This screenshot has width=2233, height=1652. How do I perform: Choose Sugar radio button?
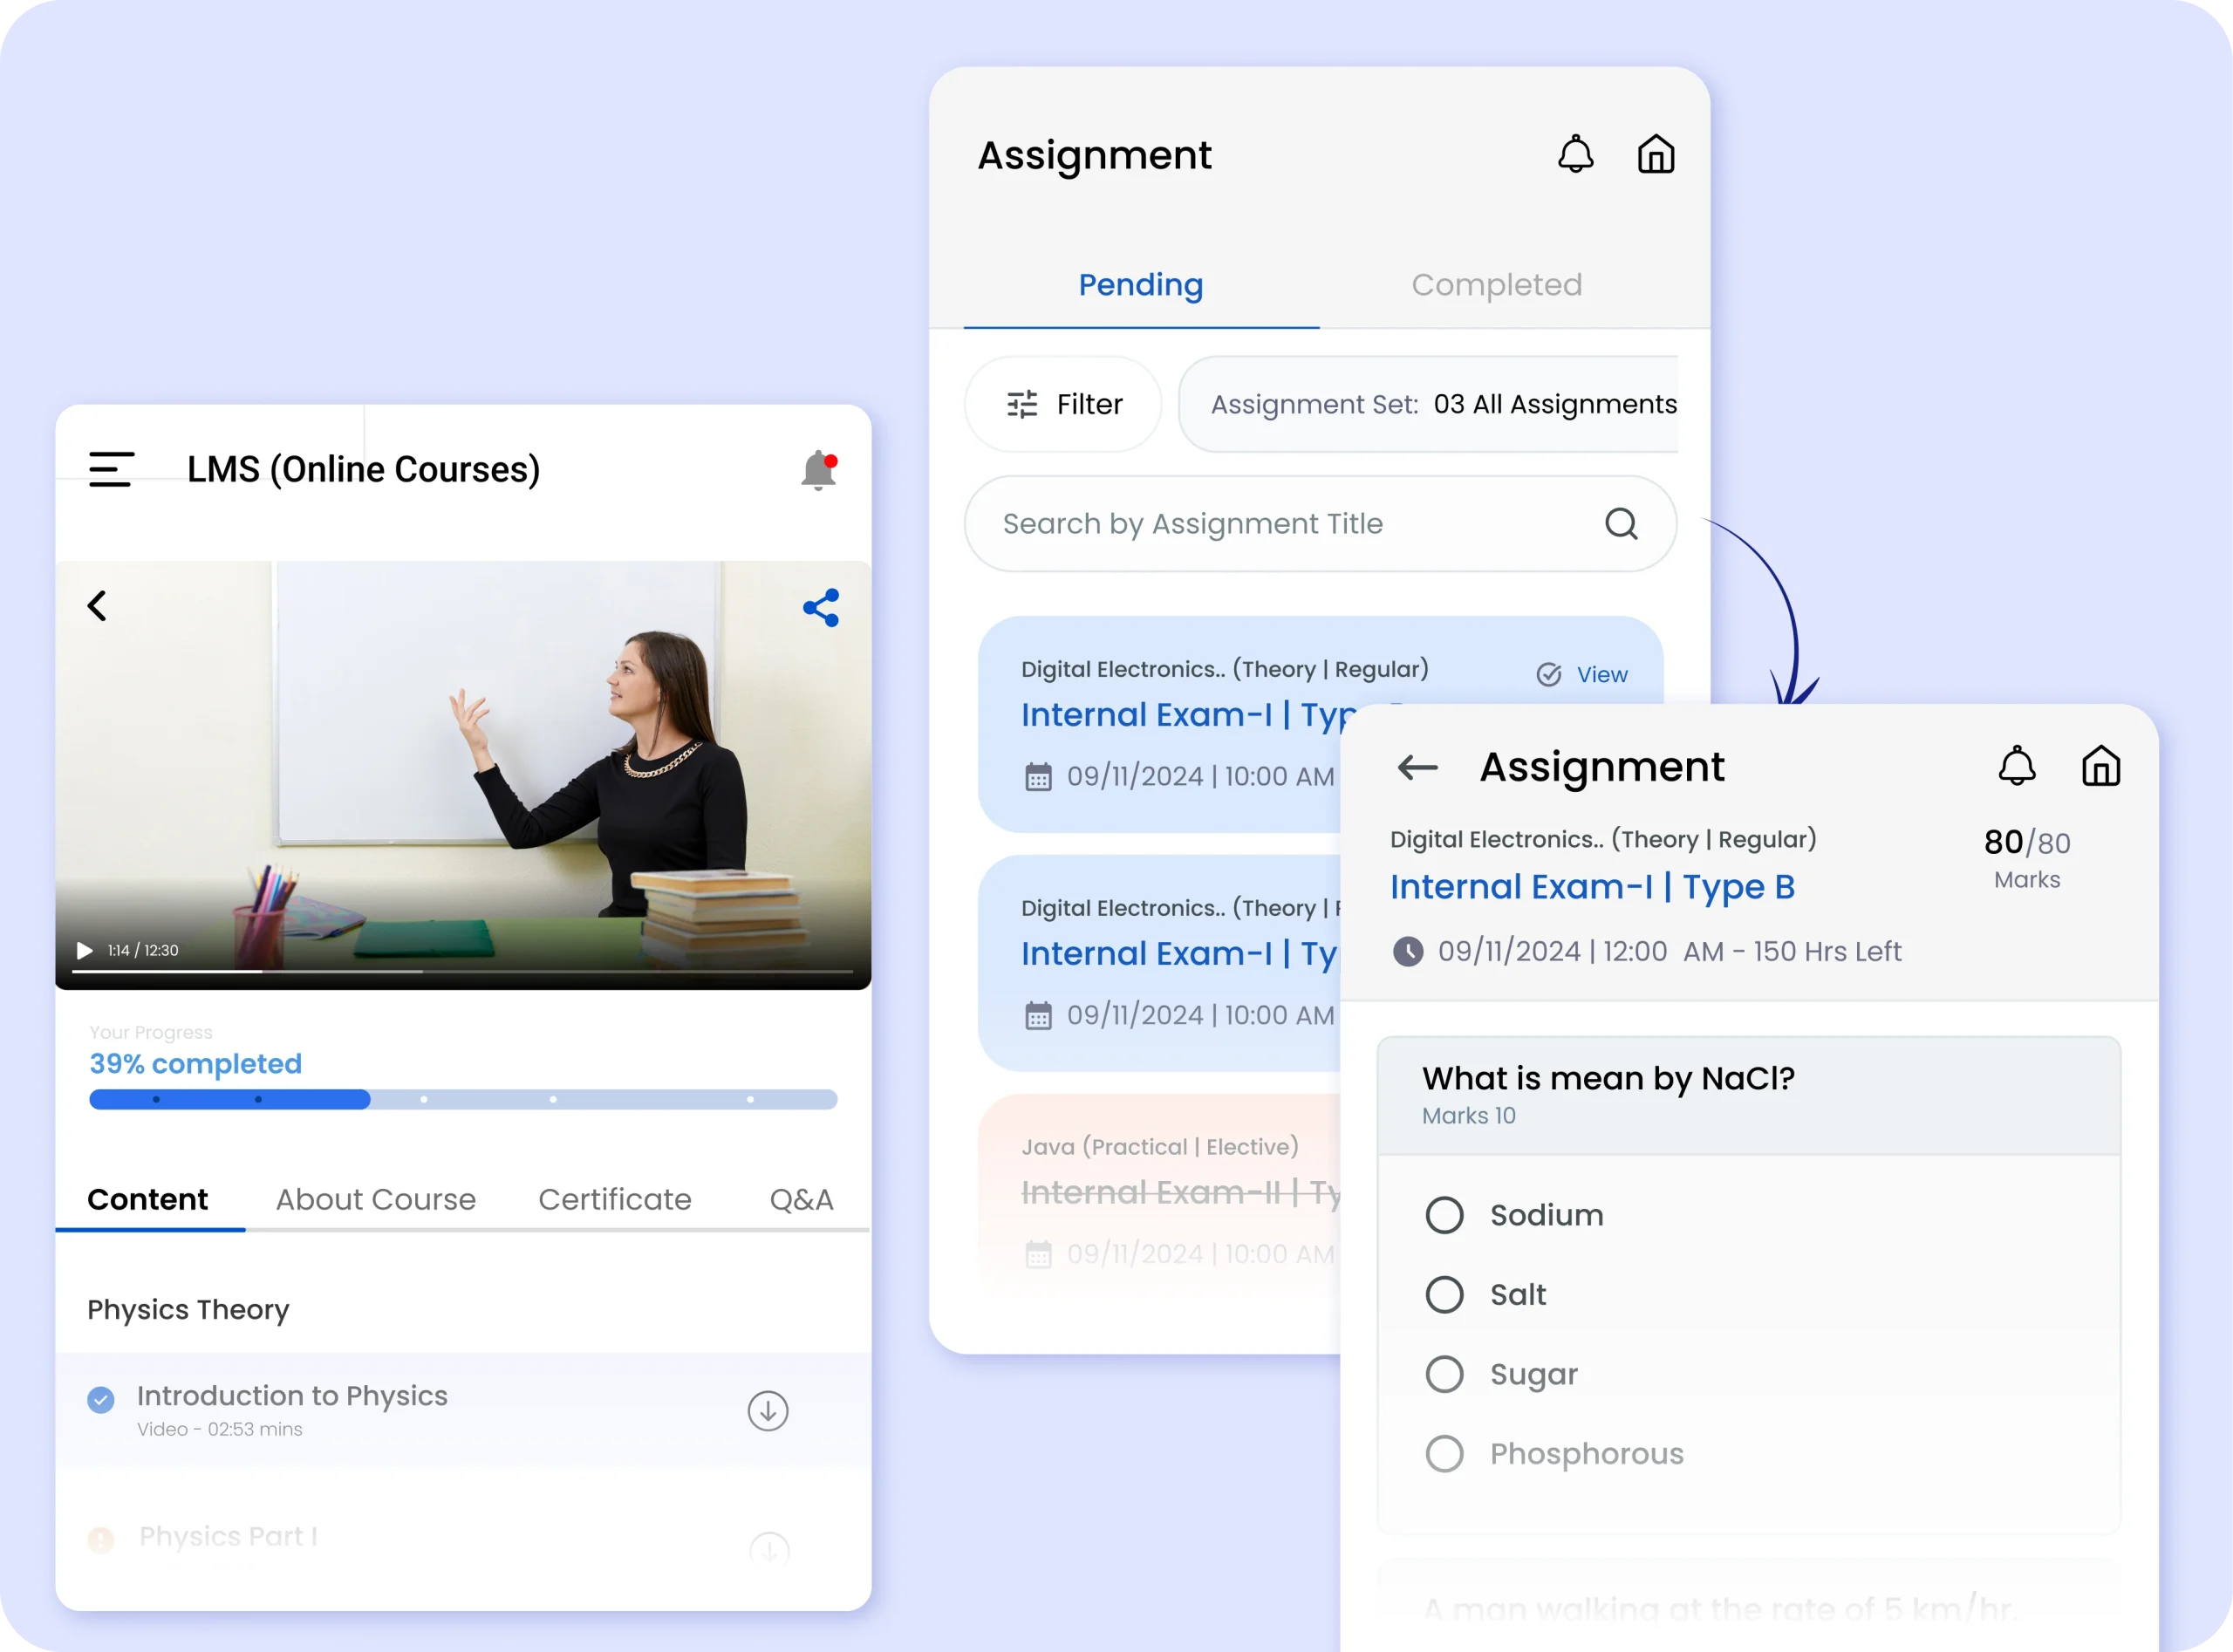[1444, 1374]
